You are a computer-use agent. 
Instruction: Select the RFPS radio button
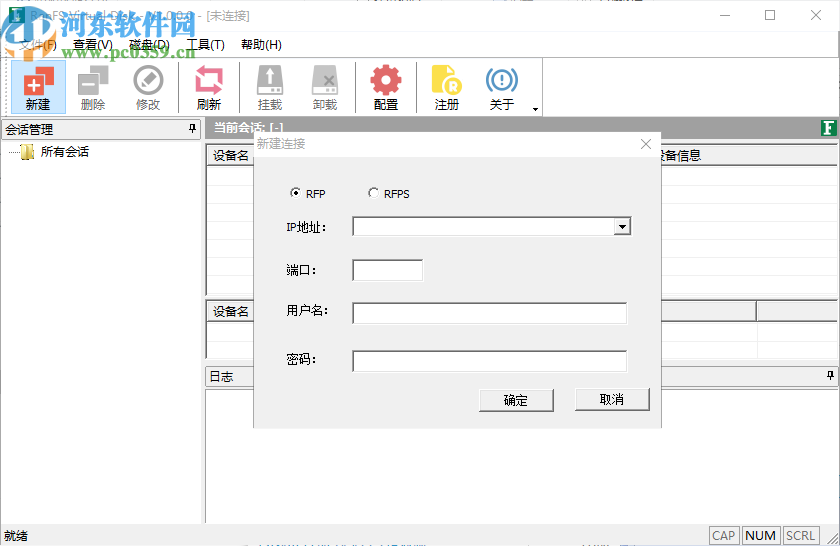coord(373,193)
